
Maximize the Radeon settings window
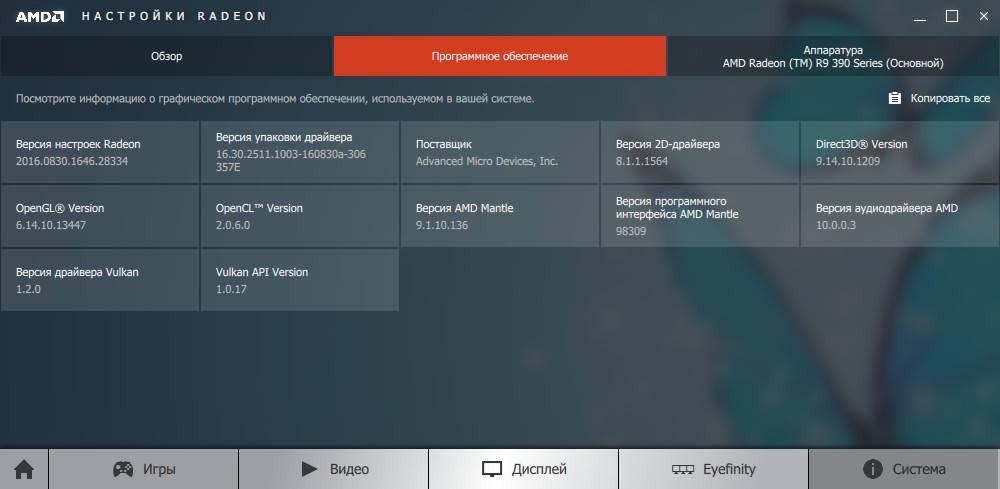[x=952, y=17]
